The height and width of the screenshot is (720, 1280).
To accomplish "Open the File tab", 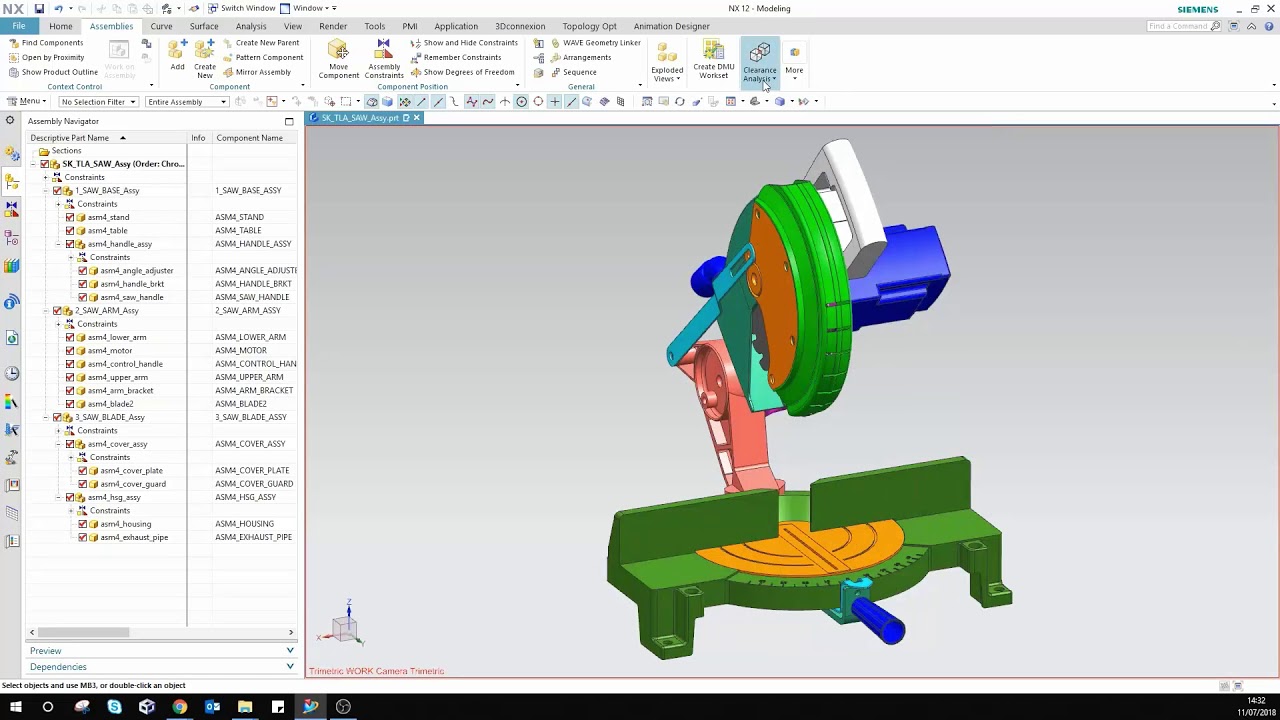I will (19, 26).
